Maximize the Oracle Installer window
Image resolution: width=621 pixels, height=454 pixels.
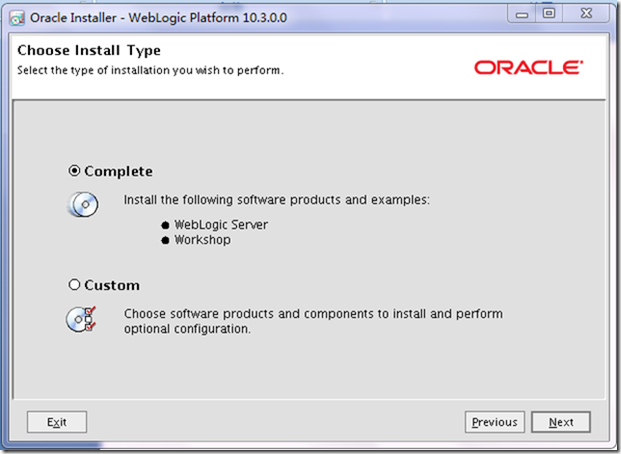pyautogui.click(x=549, y=13)
